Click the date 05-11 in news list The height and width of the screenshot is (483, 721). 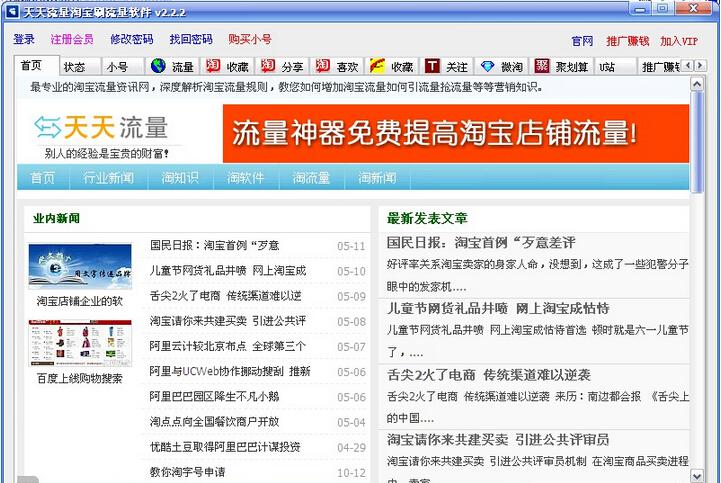point(351,247)
